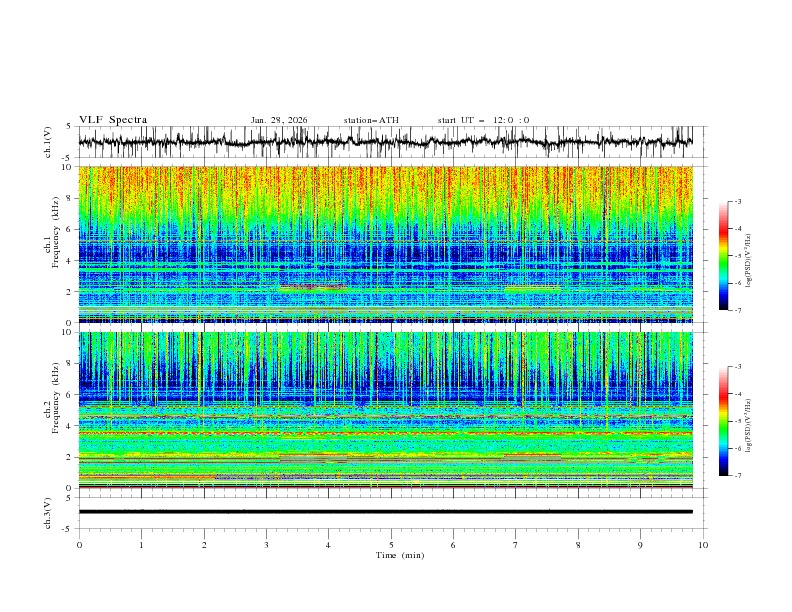
Task: Click the "start UT = 12:0 :0" text
Action: [483, 120]
